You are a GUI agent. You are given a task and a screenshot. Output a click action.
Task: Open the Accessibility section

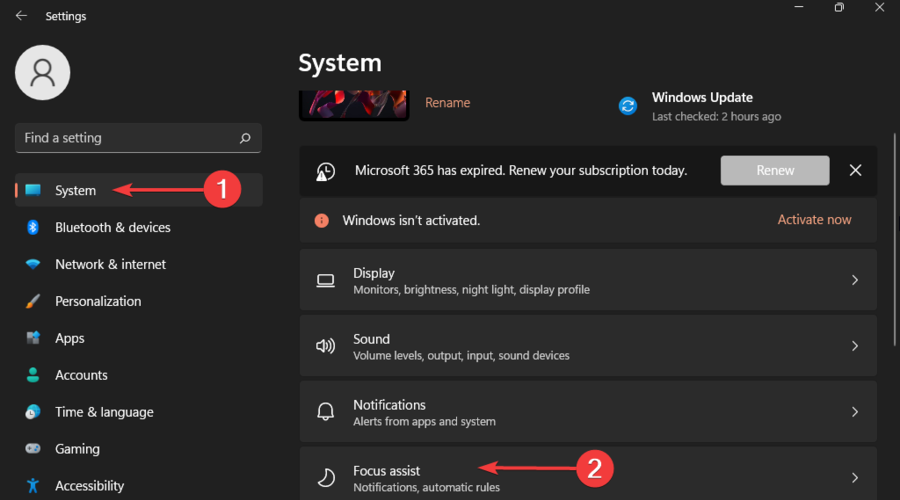(89, 486)
